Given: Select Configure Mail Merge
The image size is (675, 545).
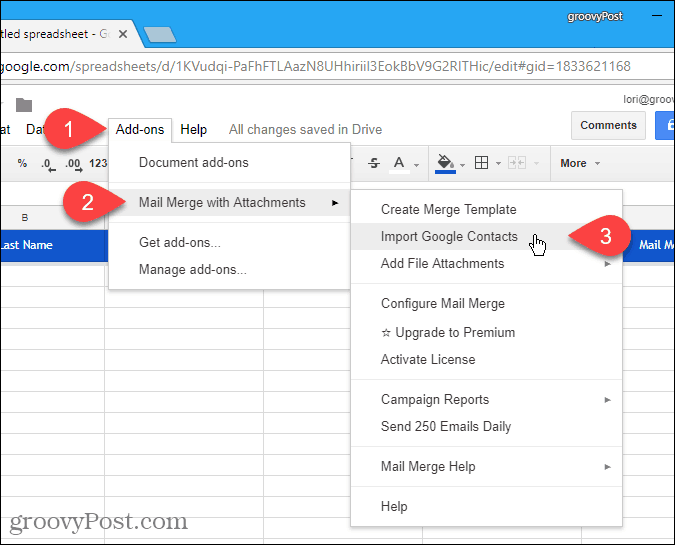Looking at the screenshot, I should click(486, 303).
